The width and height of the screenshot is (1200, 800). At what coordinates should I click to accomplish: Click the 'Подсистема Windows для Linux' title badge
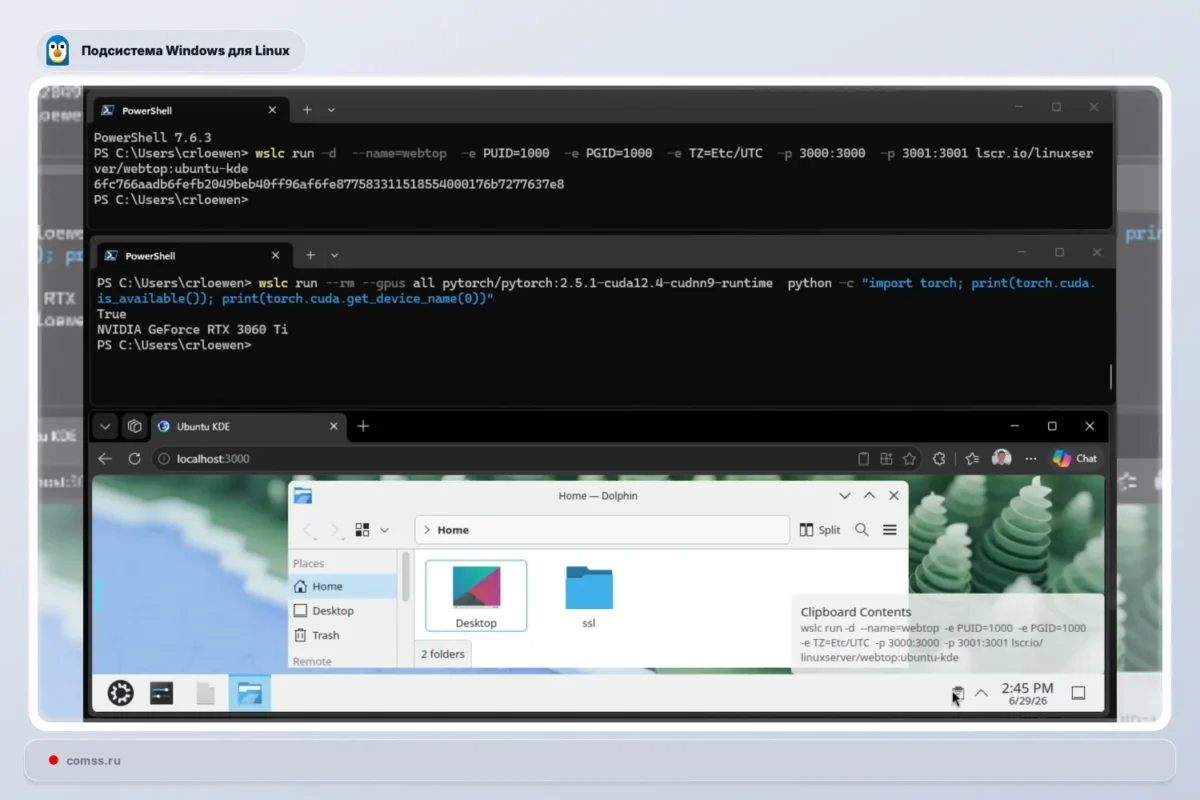coord(171,50)
